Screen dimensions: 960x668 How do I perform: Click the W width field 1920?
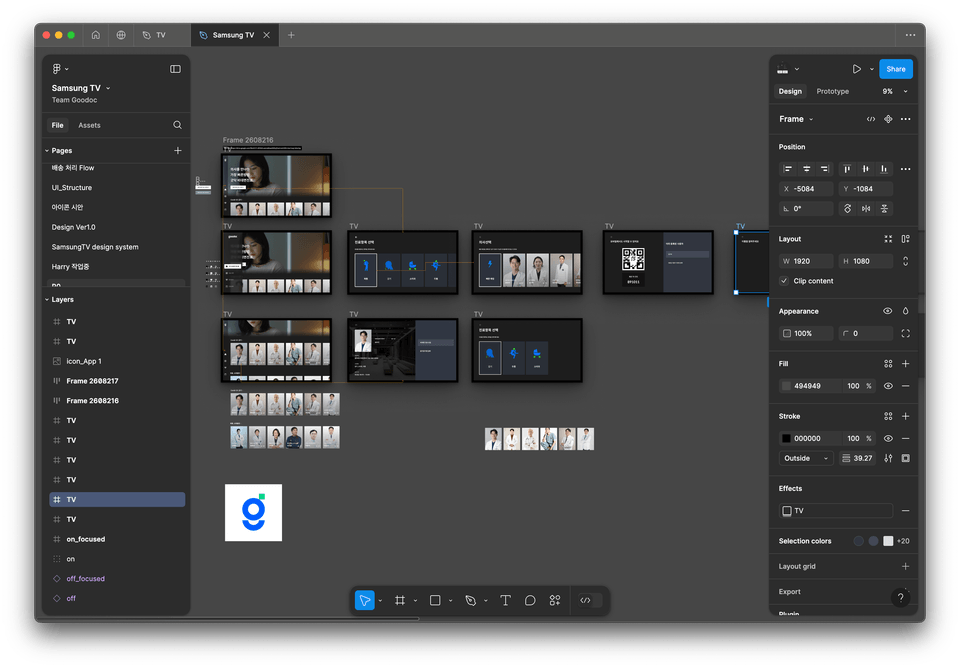tap(806, 261)
